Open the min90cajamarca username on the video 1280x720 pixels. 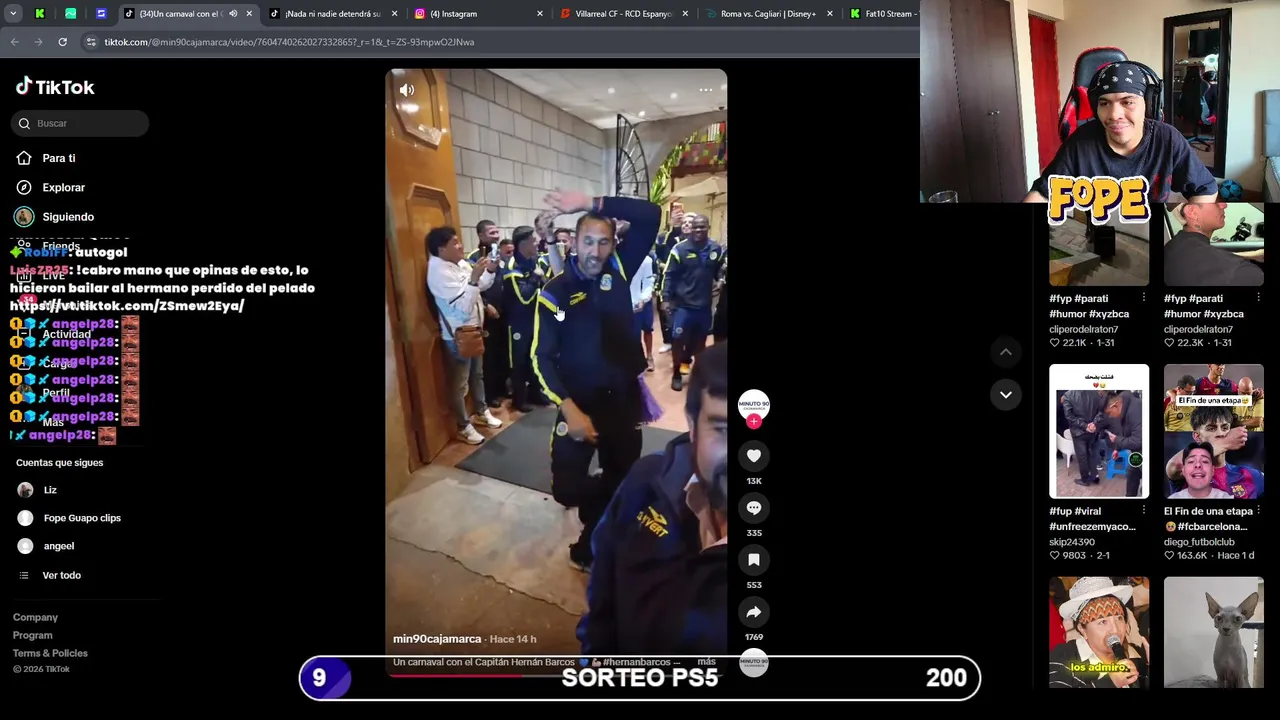pos(437,639)
